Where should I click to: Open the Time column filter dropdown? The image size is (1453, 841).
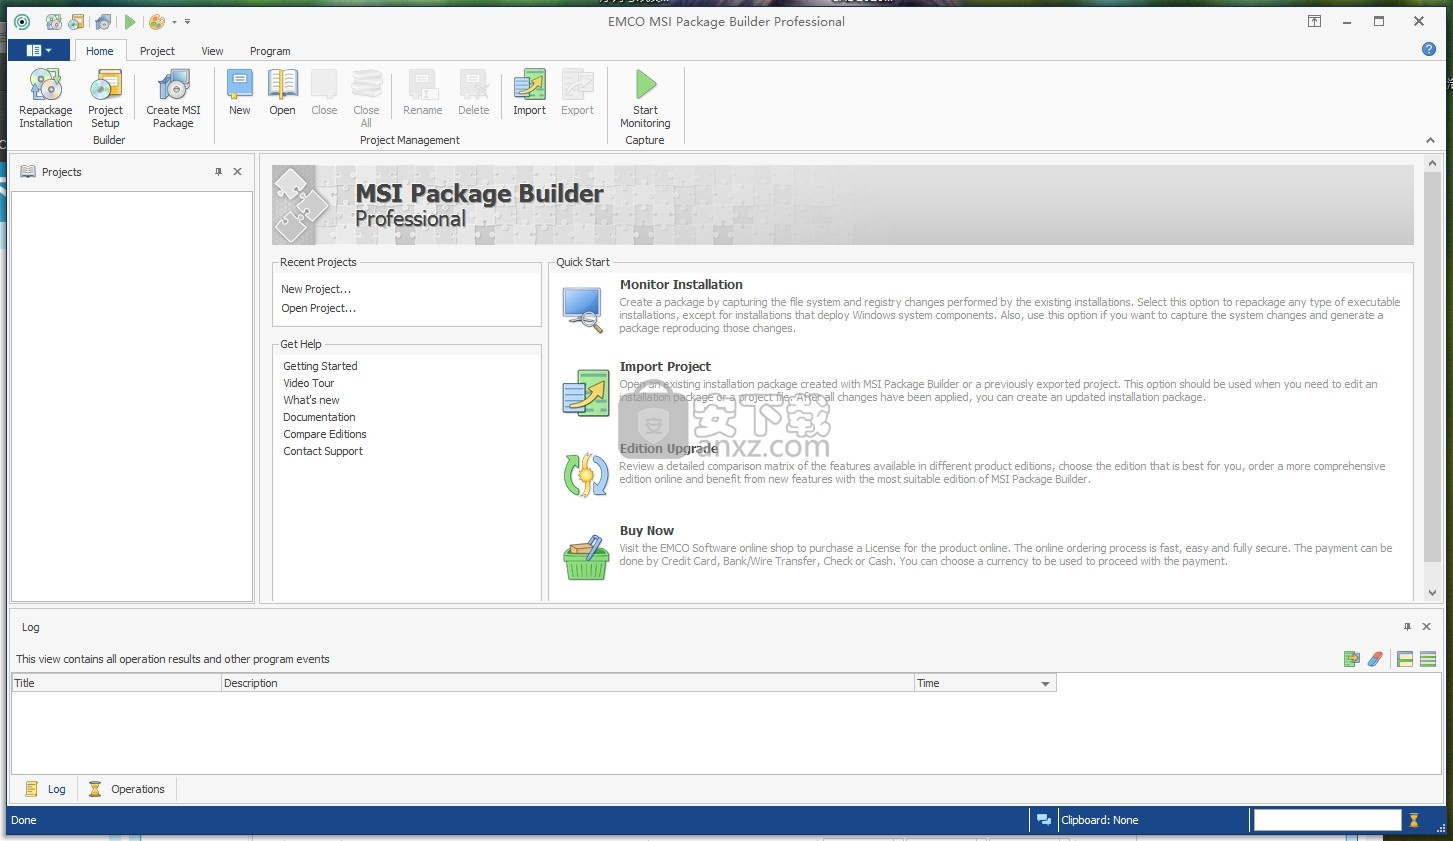click(1045, 684)
